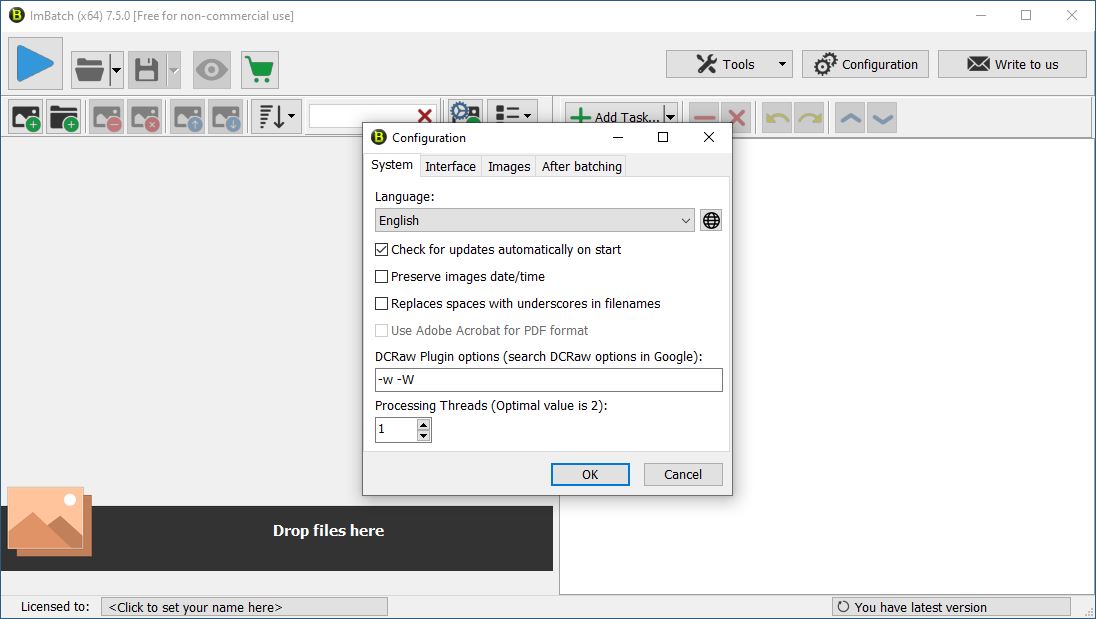The height and width of the screenshot is (619, 1096).
Task: Click the globe language icon
Action: pyautogui.click(x=711, y=220)
